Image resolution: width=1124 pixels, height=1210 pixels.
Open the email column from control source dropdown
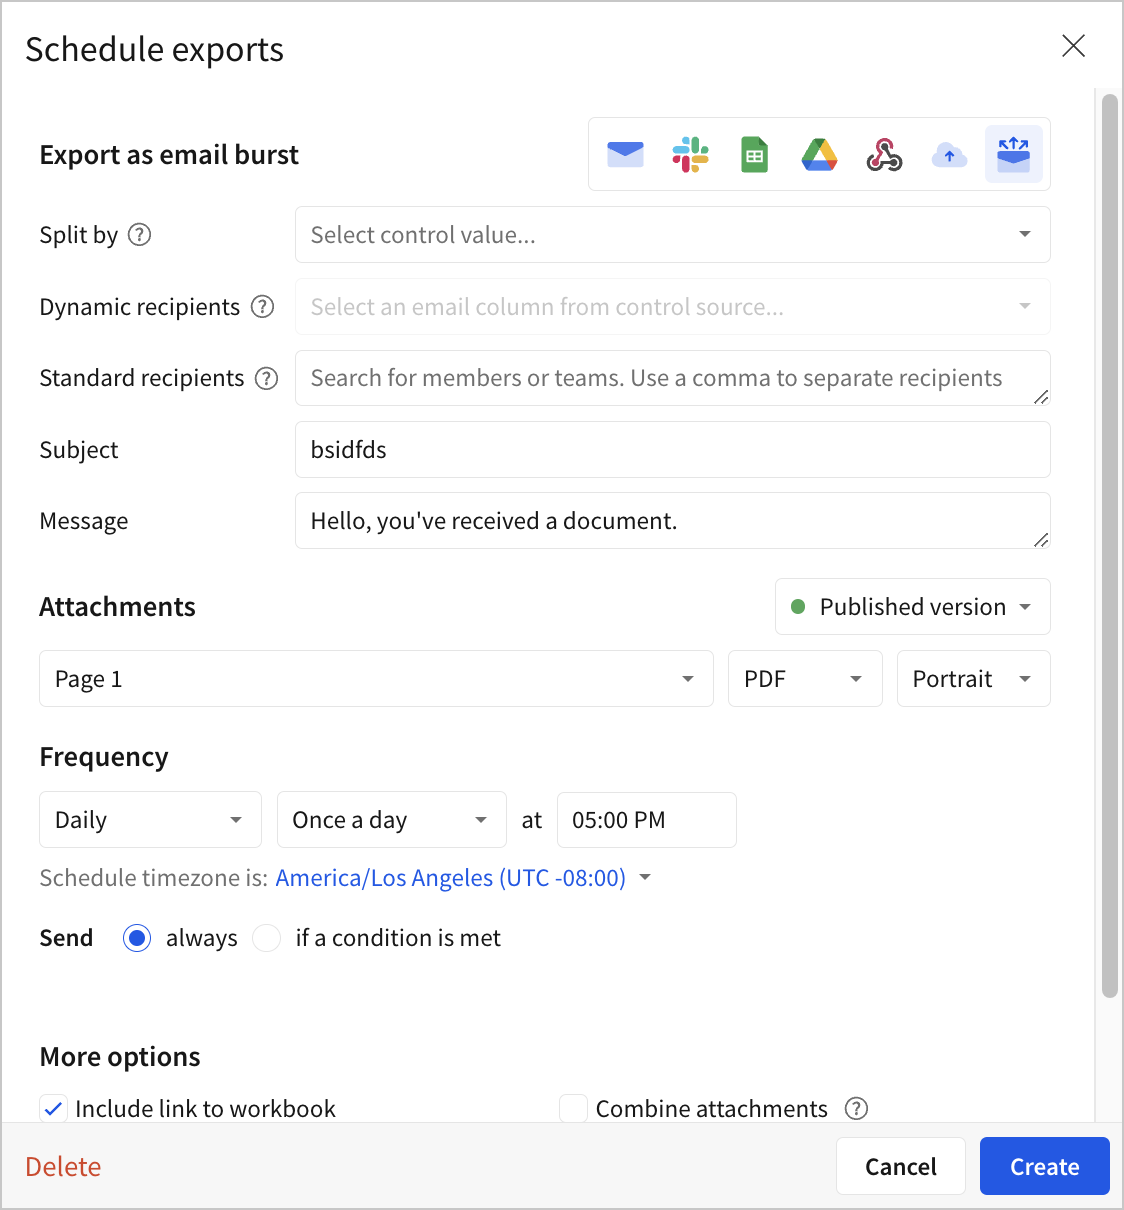673,307
